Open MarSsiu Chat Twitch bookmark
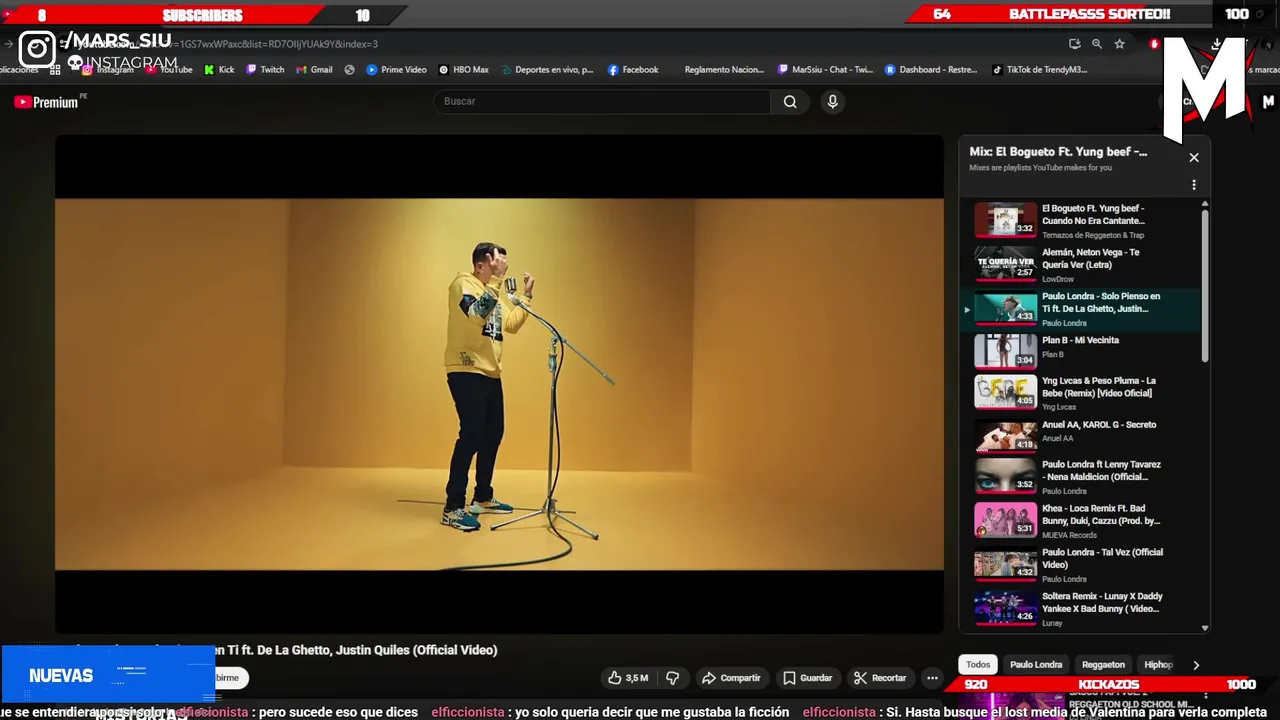This screenshot has height=720, width=1280. pos(825,70)
